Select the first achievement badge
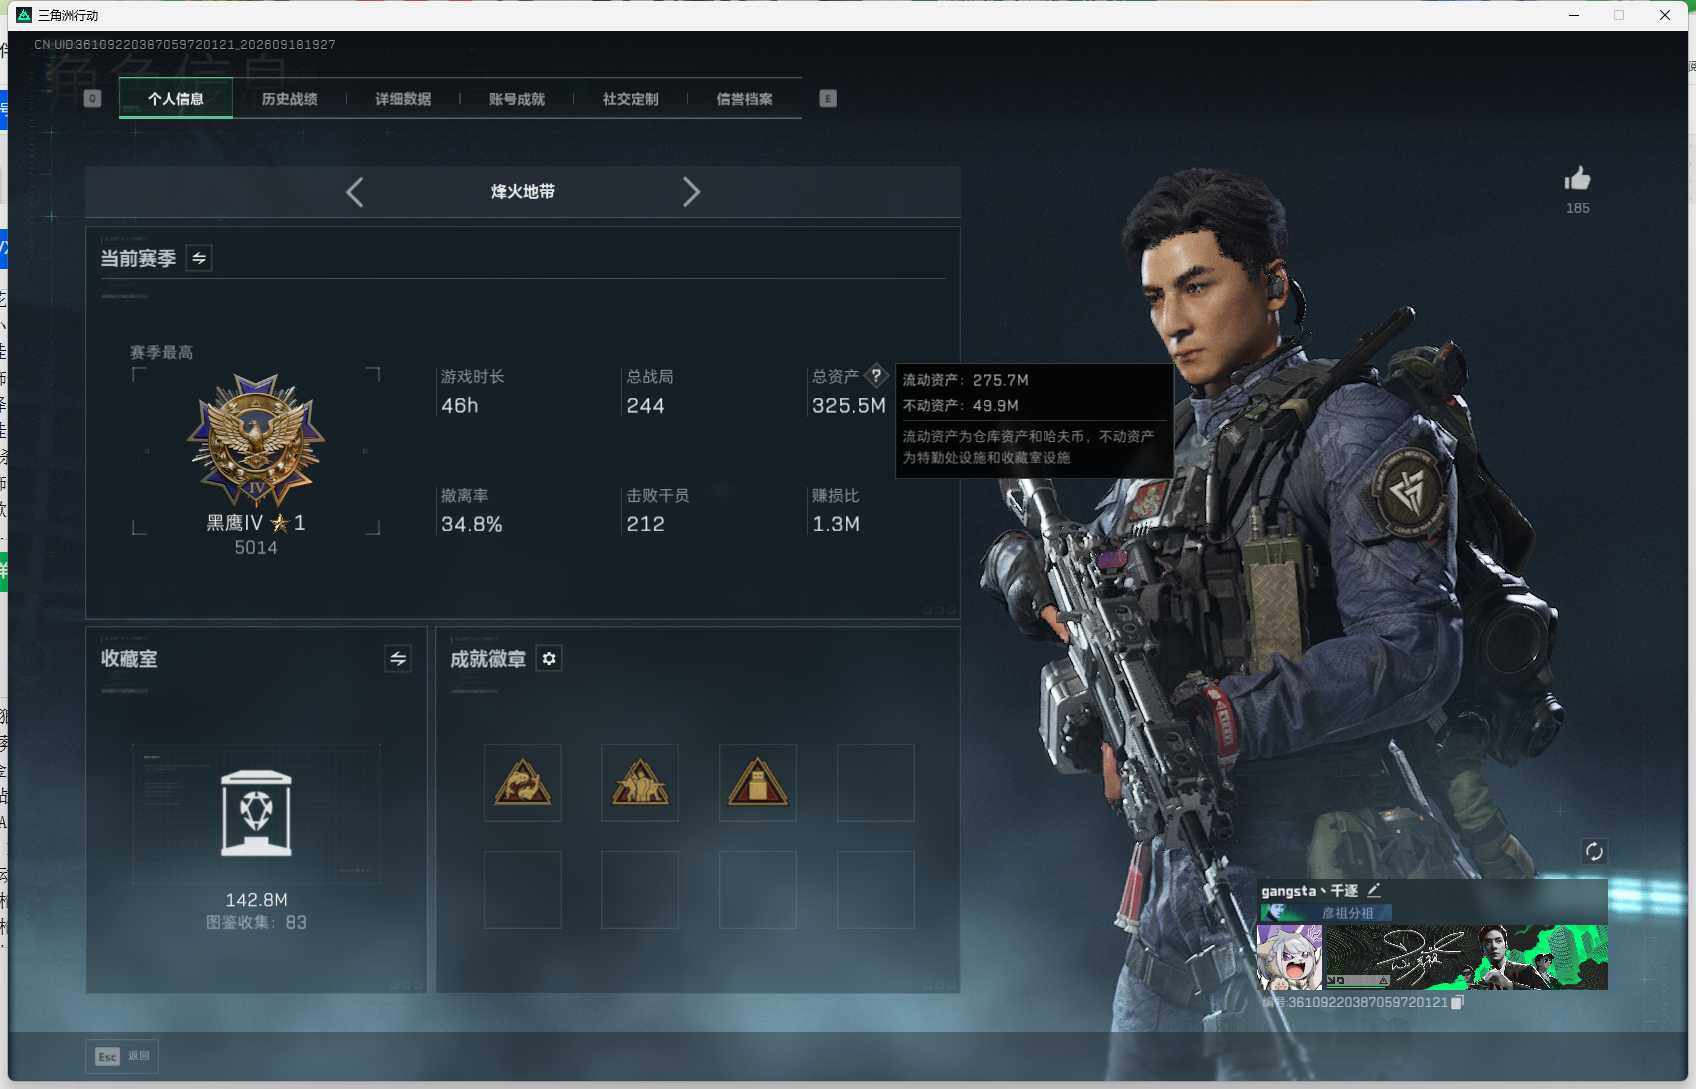 522,783
